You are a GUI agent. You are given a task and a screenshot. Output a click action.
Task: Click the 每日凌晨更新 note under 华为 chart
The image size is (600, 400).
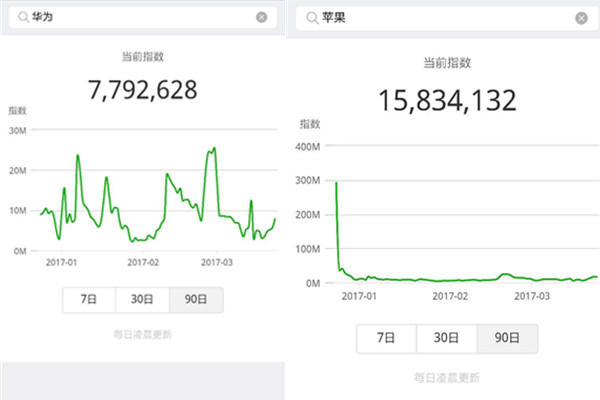tap(143, 335)
